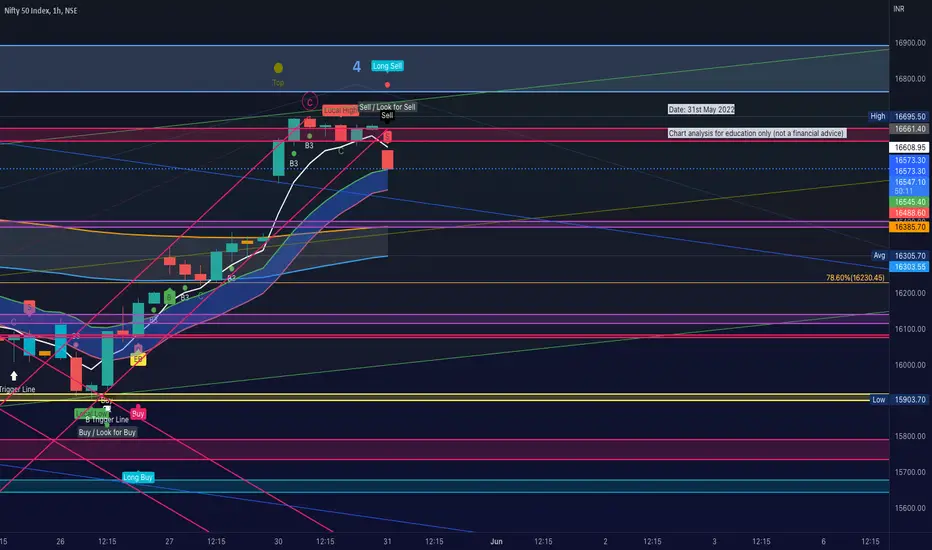
Task: Click the current price 16608.95 tag
Action: tap(909, 147)
